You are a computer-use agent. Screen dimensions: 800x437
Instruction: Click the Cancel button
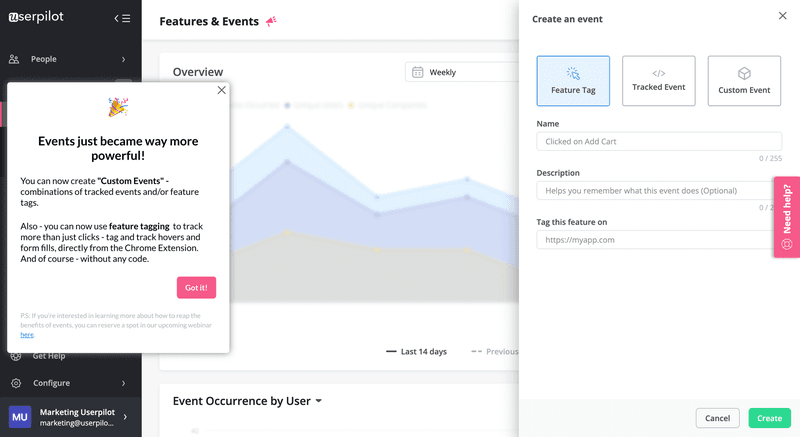pos(717,418)
